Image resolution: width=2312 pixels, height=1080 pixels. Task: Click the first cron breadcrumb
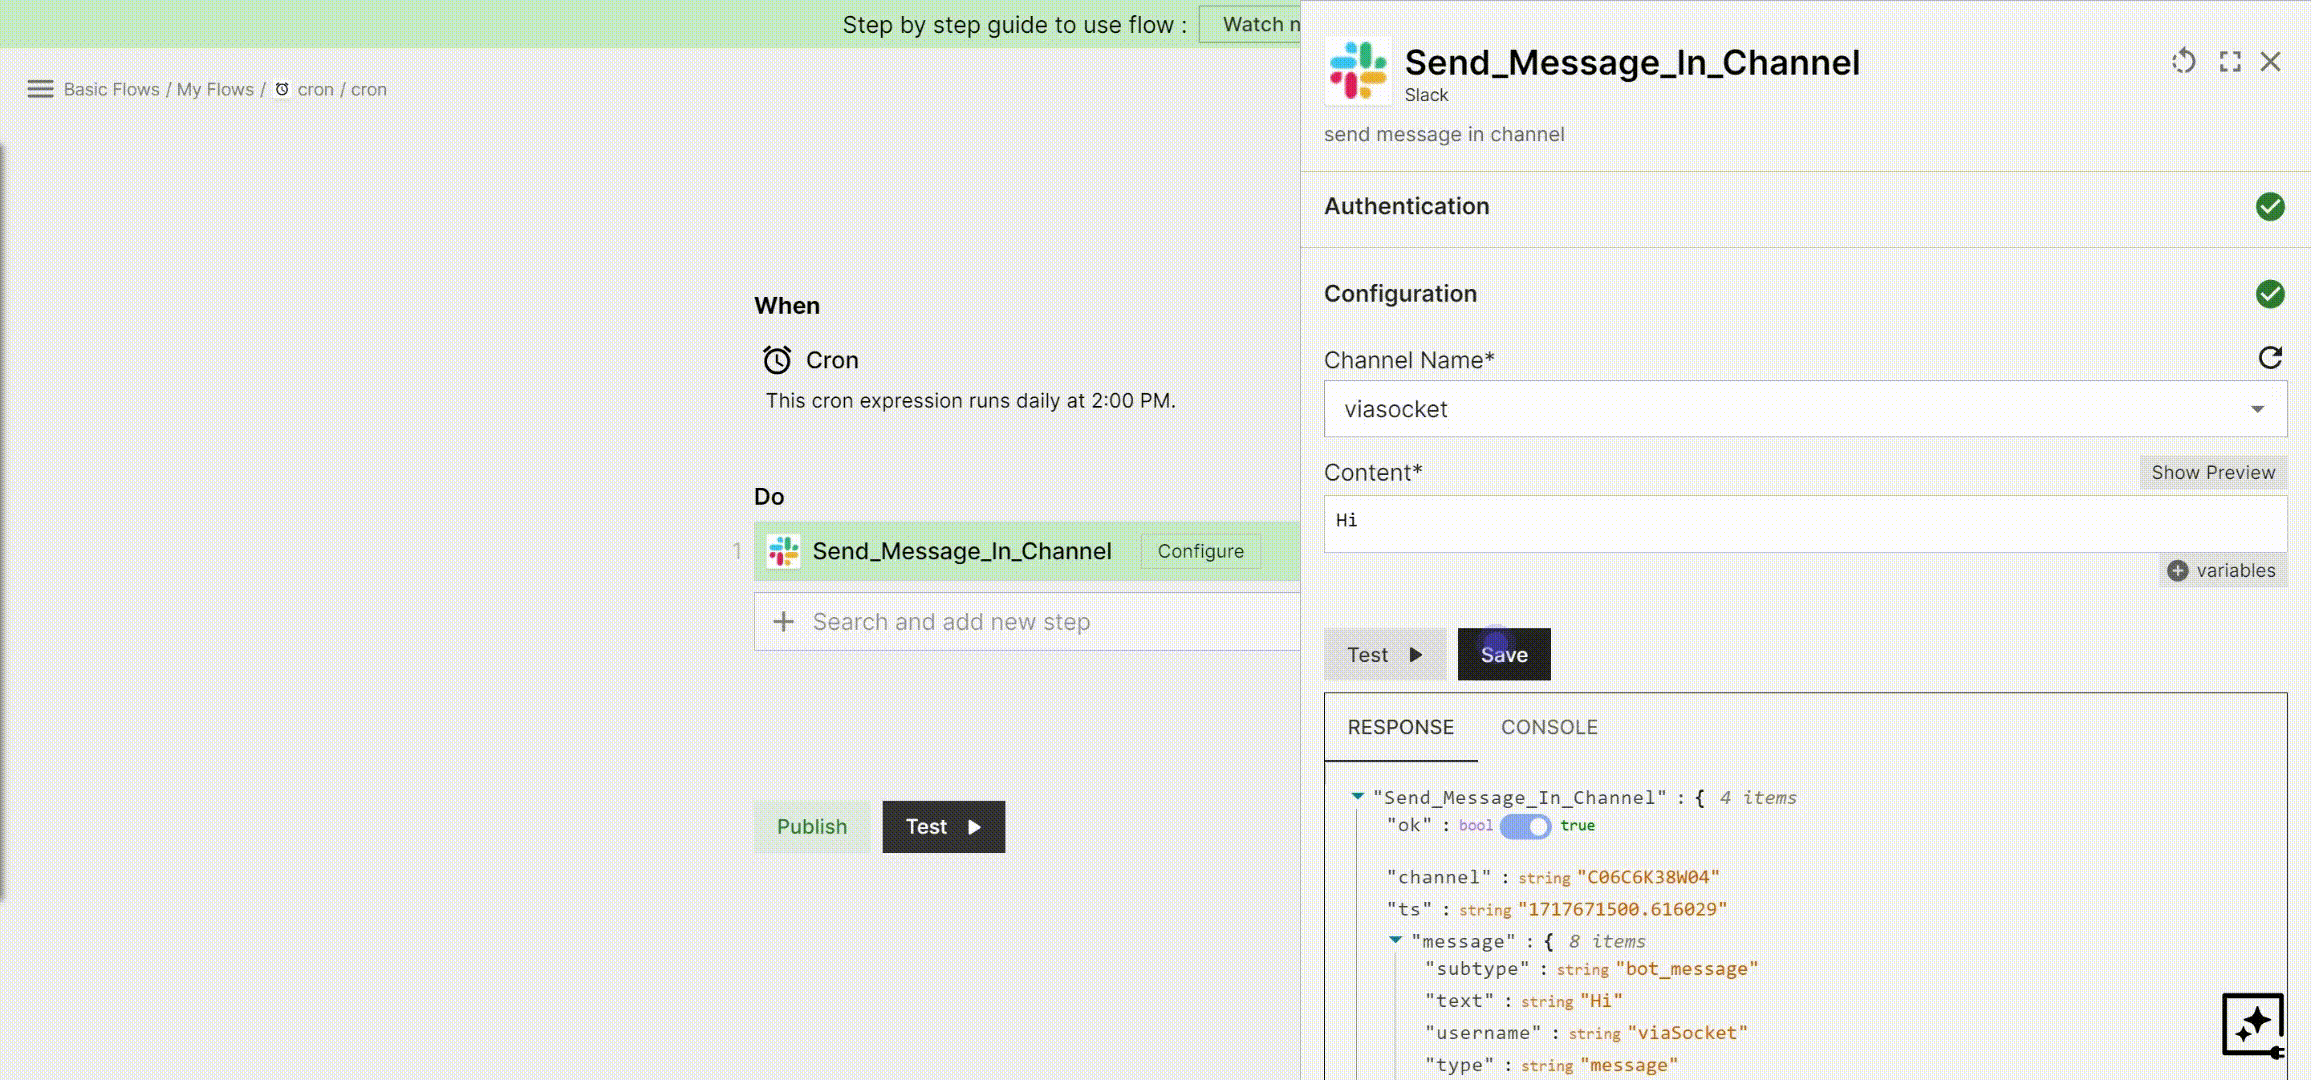pos(315,89)
